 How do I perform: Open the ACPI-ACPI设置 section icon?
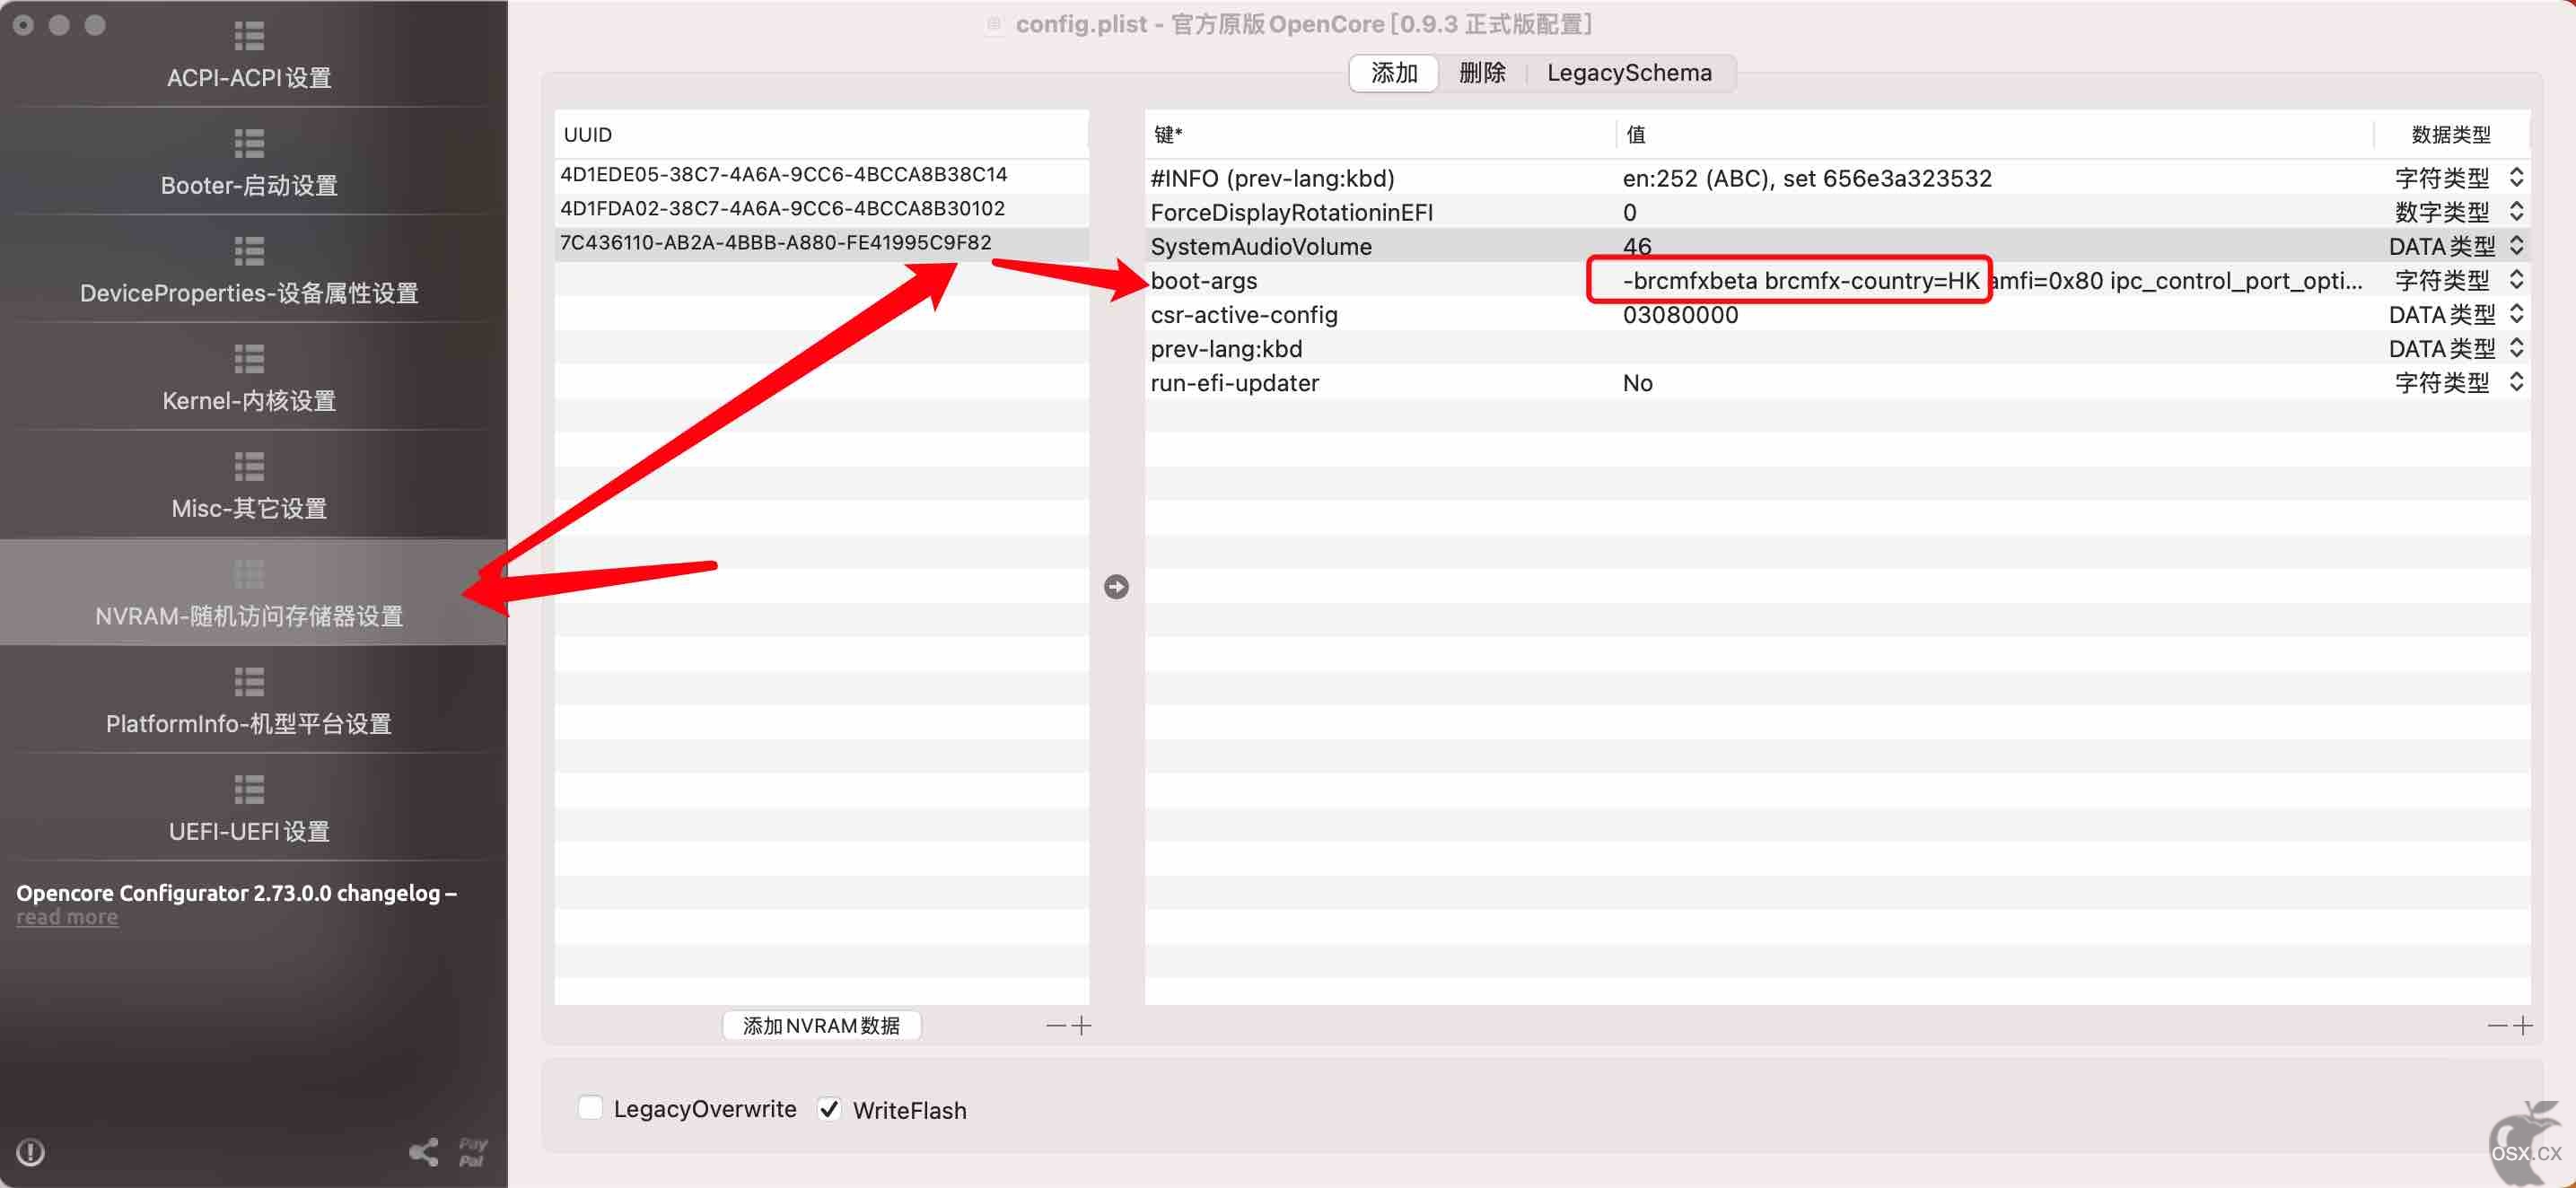point(249,36)
